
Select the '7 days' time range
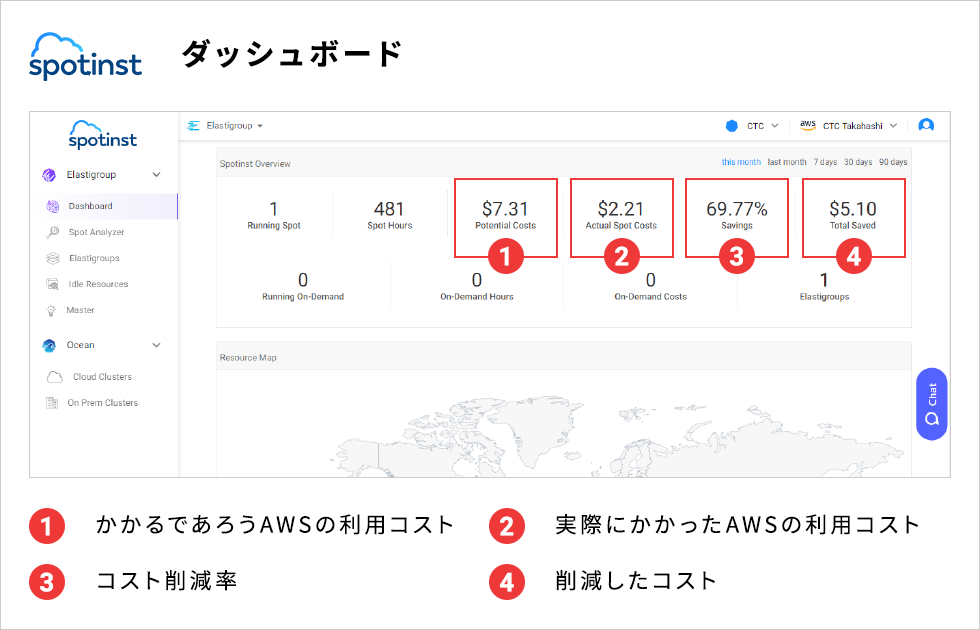(x=825, y=162)
